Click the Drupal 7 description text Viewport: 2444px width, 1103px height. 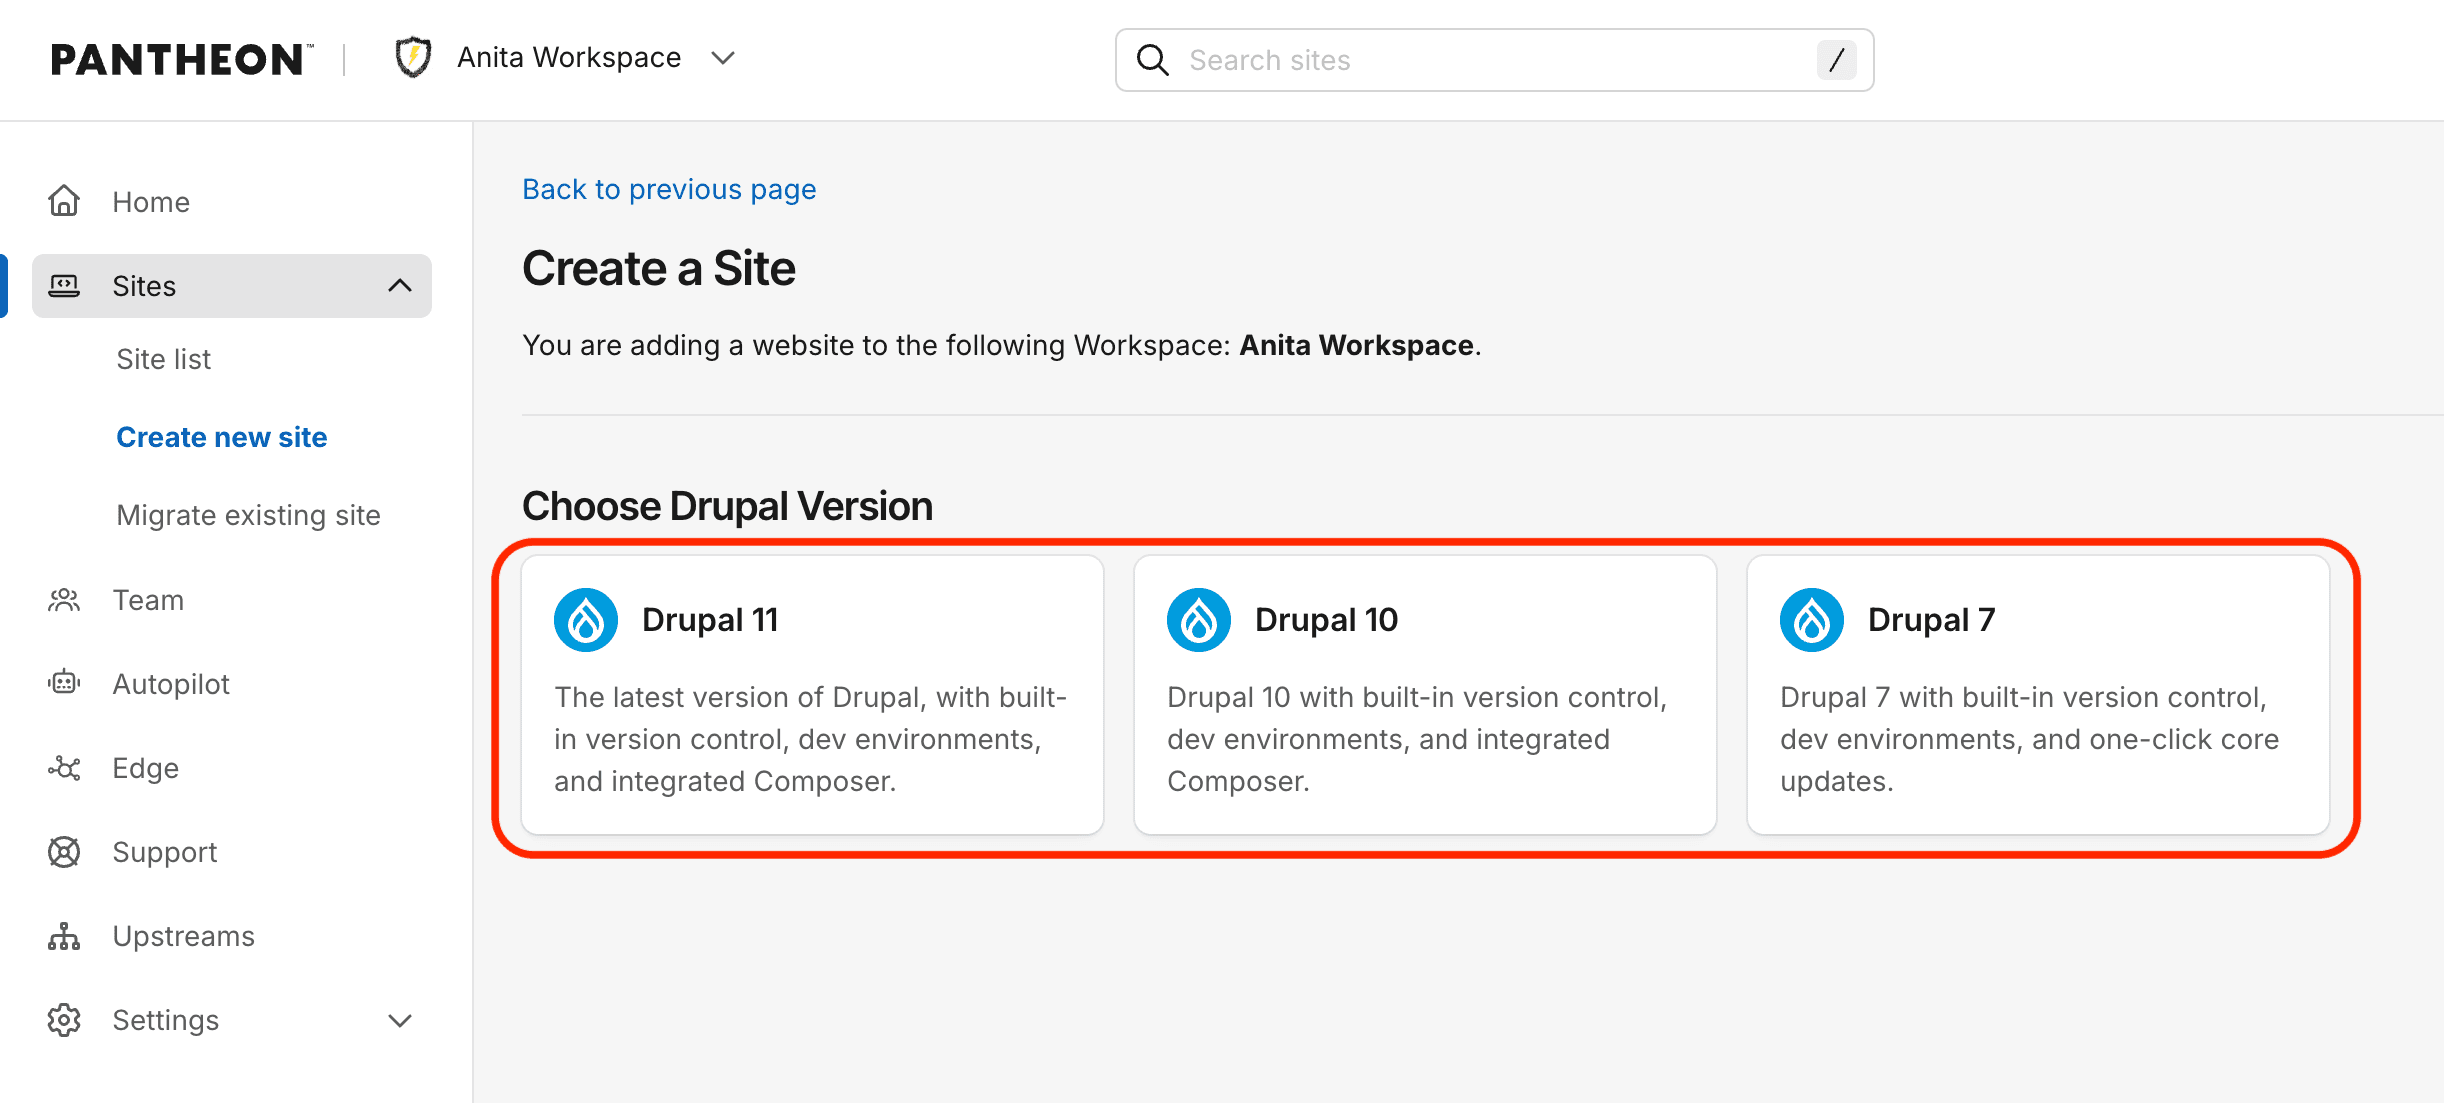point(2030,739)
